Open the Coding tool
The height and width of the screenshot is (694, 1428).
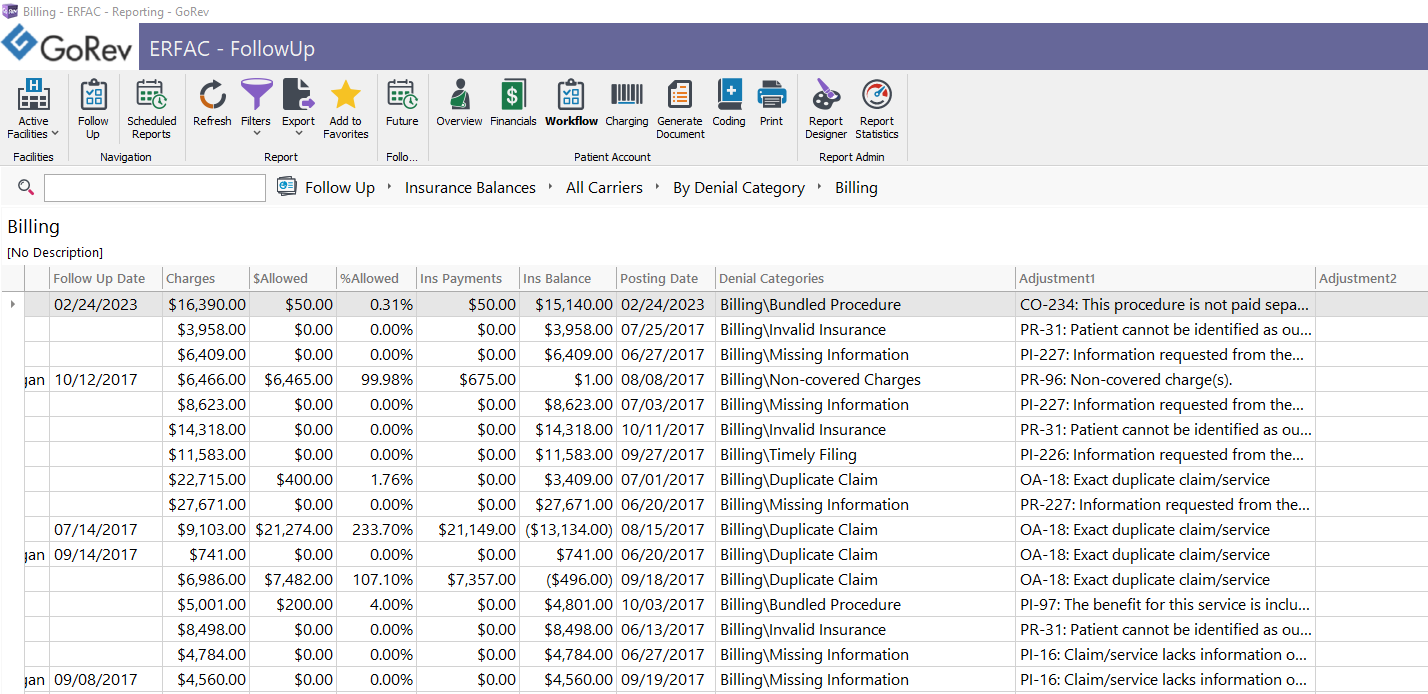729,104
